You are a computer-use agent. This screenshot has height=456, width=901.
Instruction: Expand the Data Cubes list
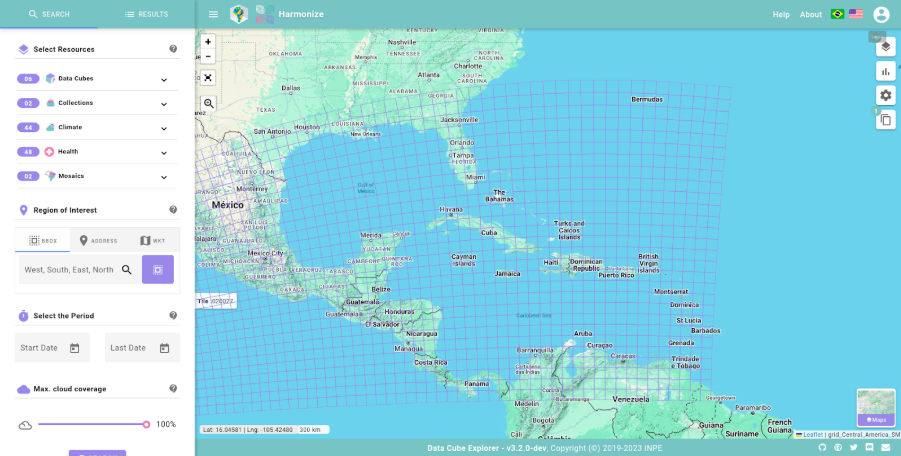(164, 79)
